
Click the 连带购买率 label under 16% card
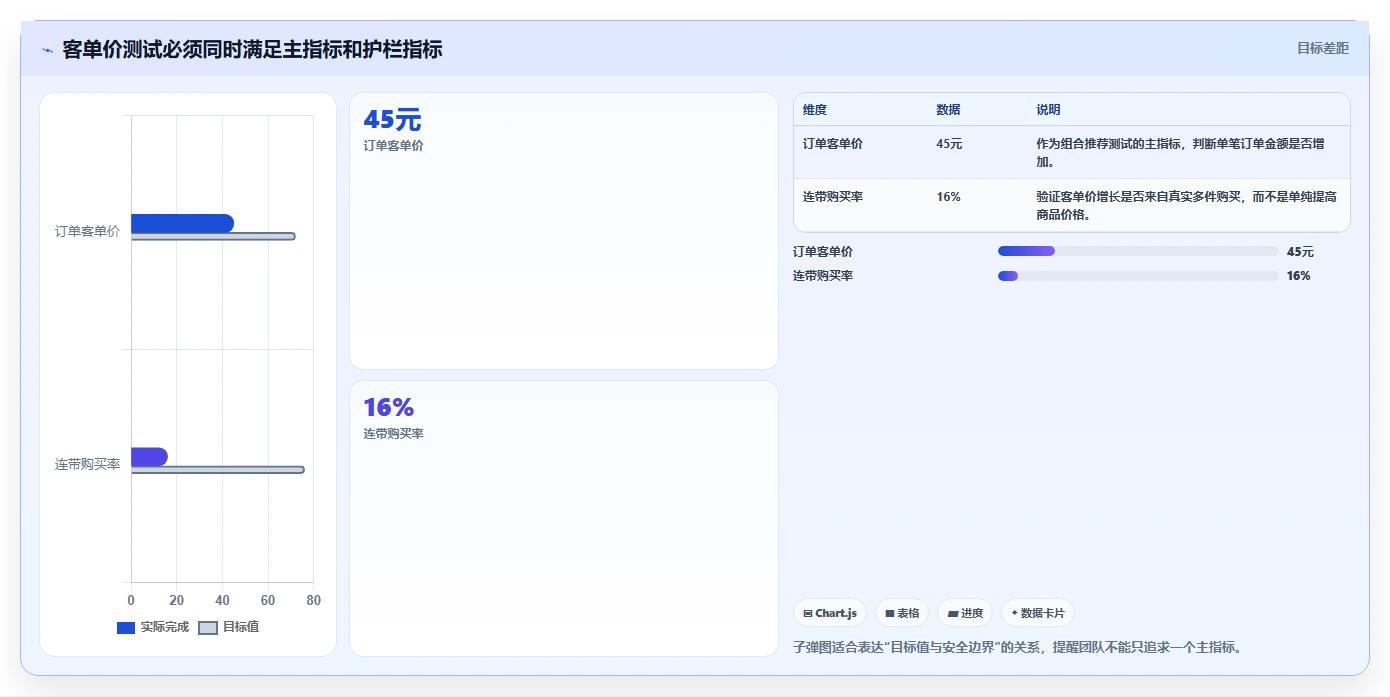pos(393,434)
